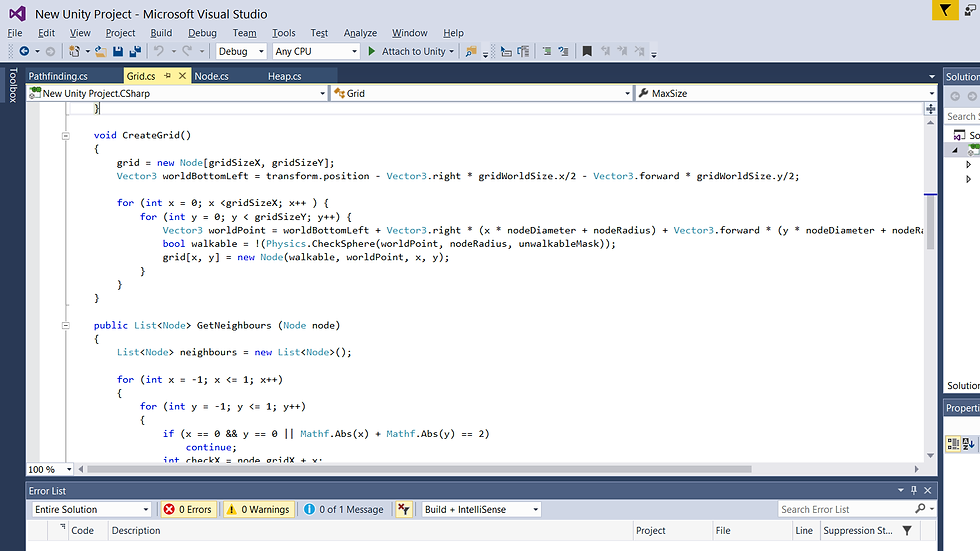Click the Clear Bookmarks icon
This screenshot has height=551, width=980.
click(x=639, y=51)
